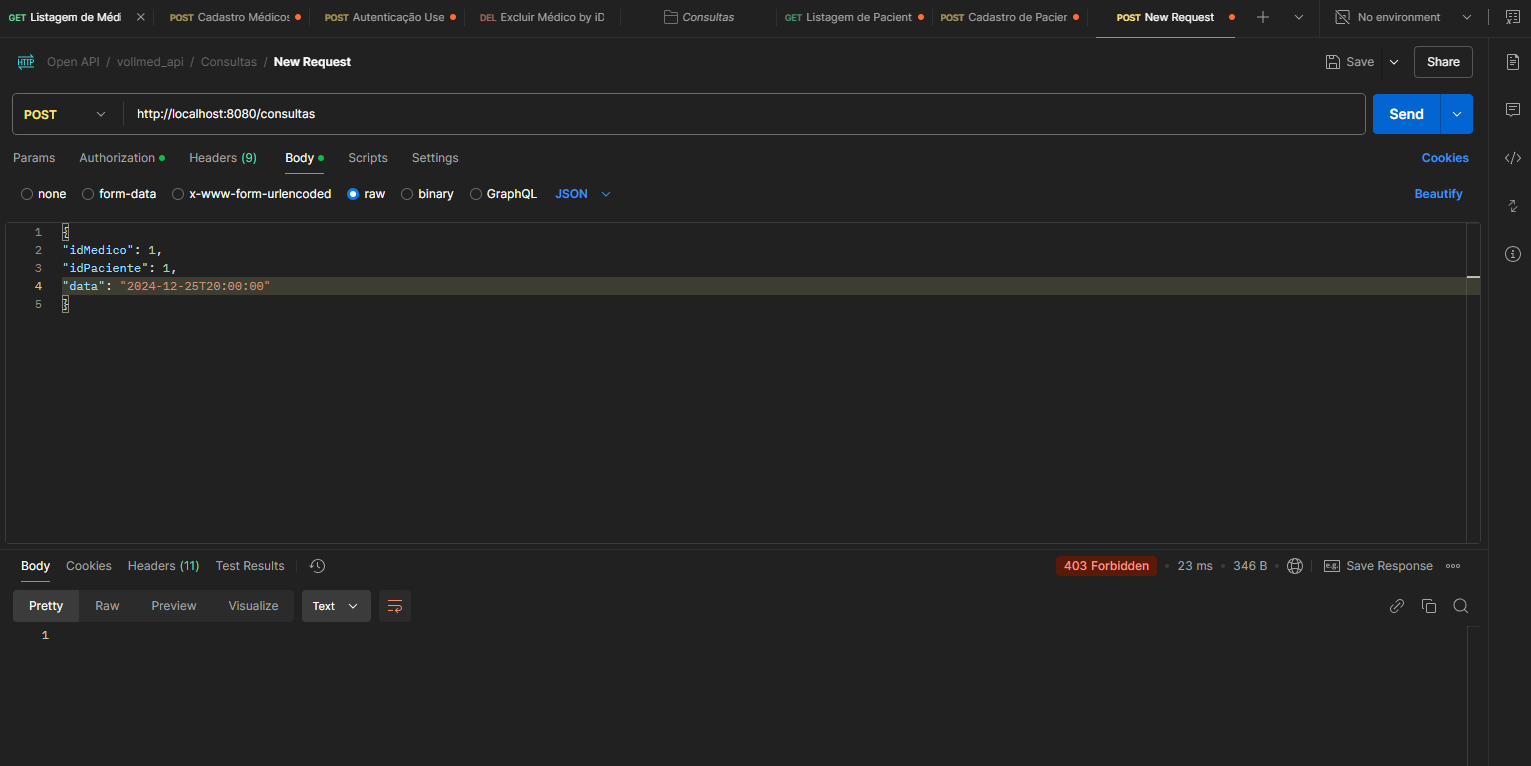This screenshot has width=1531, height=766.
Task: Click the request URL input field
Action: [x=744, y=114]
